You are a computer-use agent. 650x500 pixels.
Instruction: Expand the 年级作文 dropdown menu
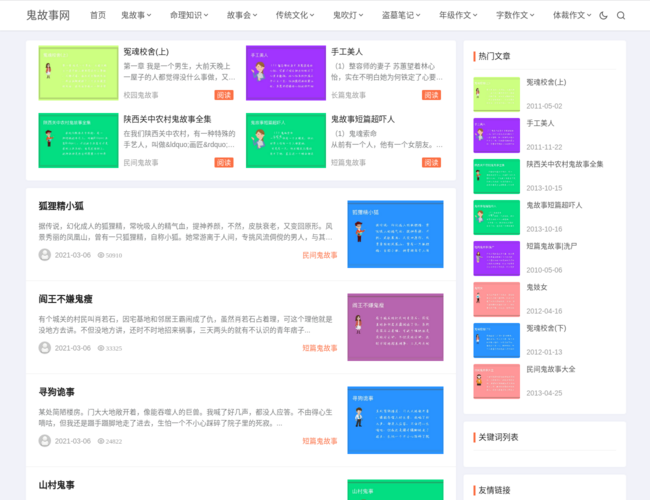click(458, 15)
